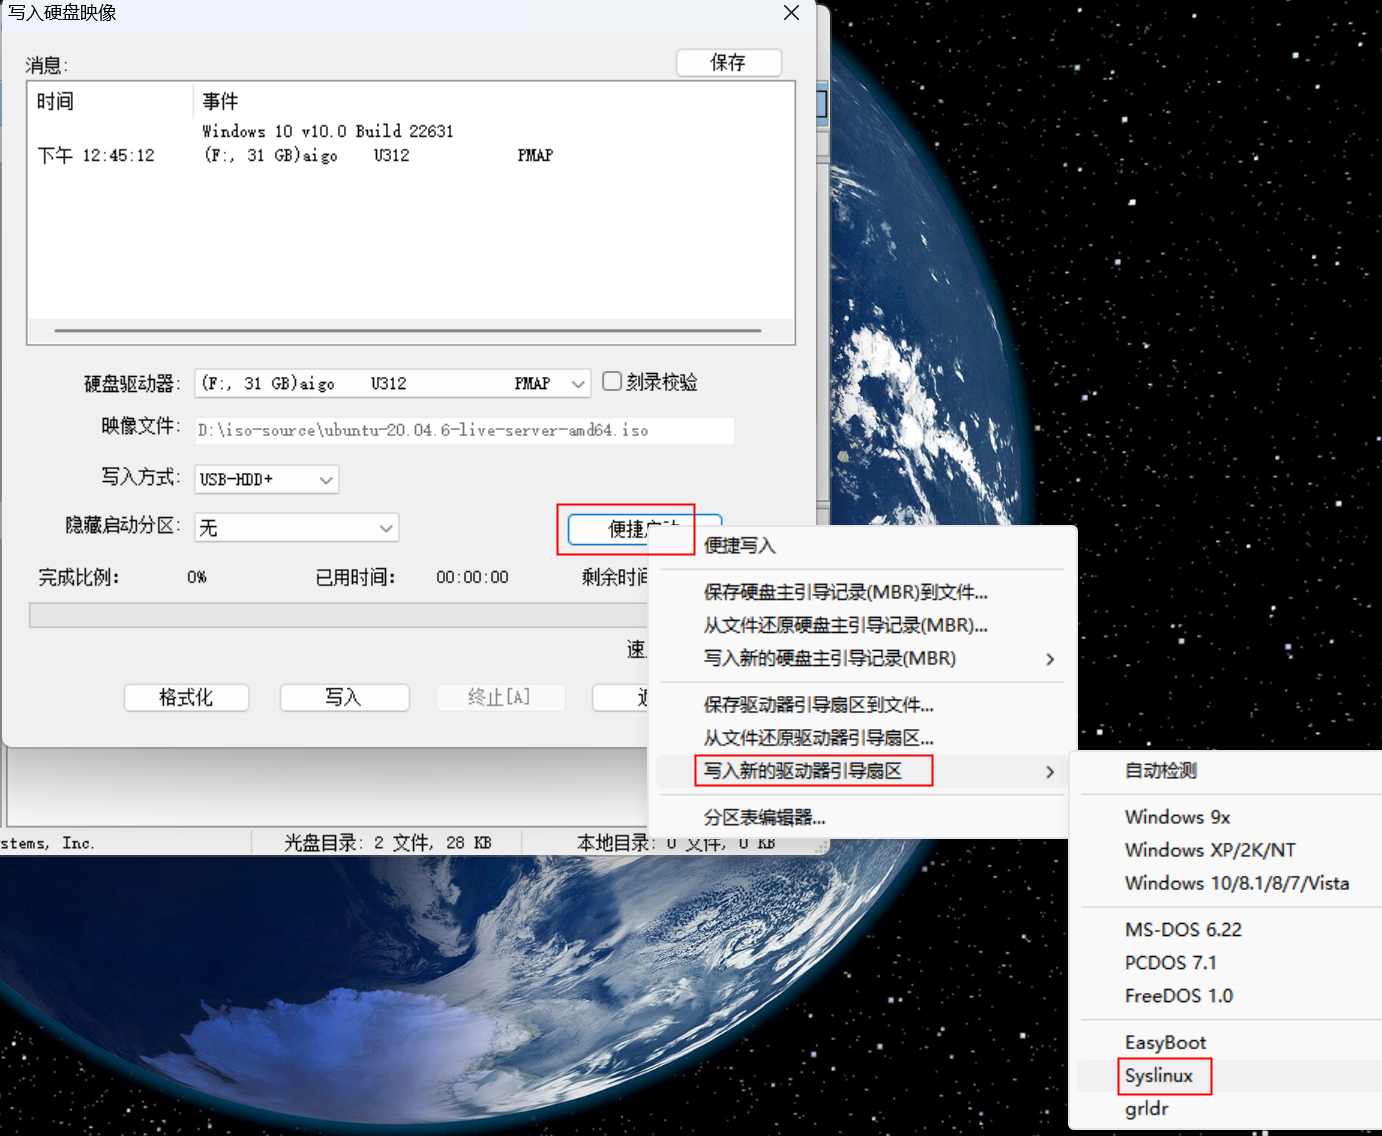Click the 写入 write button
The height and width of the screenshot is (1136, 1382).
(344, 697)
